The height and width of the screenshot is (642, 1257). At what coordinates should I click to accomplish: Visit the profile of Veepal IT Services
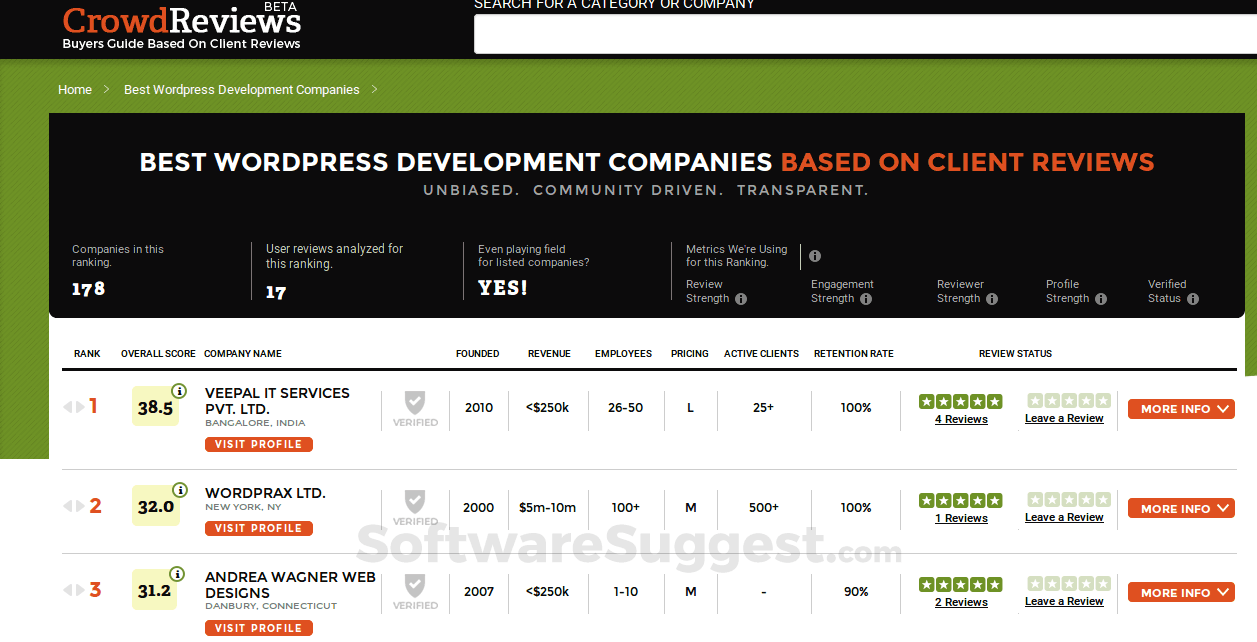258,444
